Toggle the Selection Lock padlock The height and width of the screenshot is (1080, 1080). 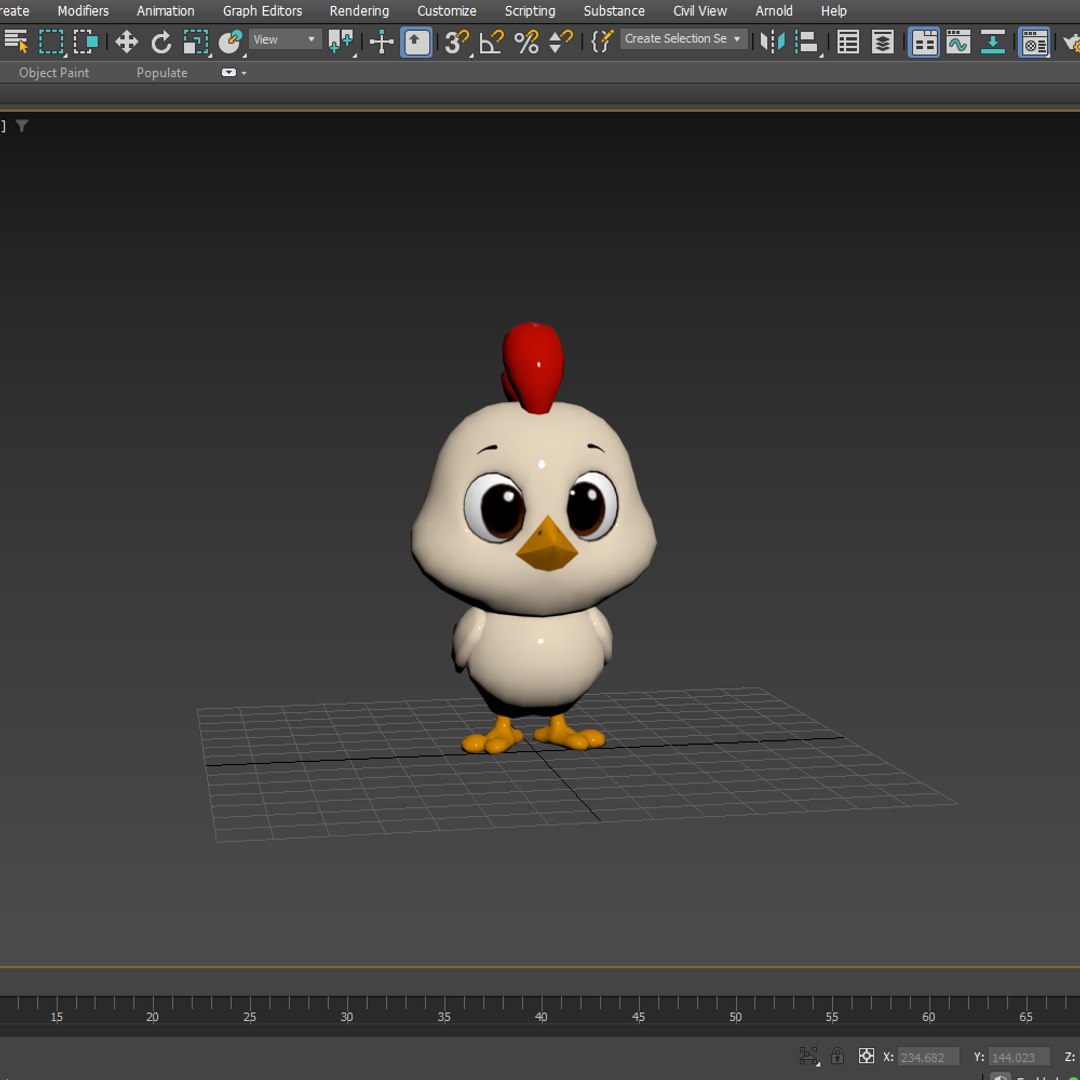click(837, 1055)
